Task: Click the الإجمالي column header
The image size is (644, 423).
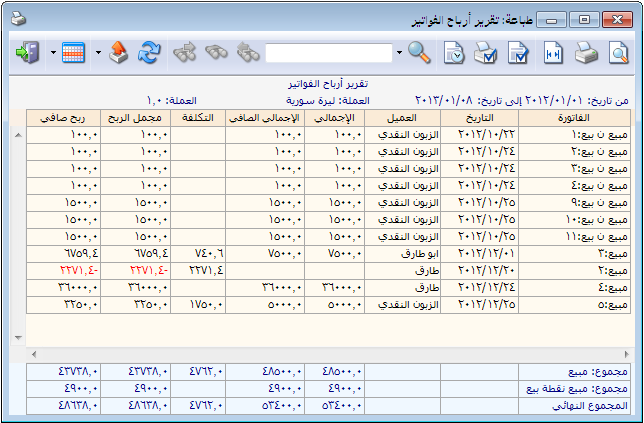Action: coord(334,118)
